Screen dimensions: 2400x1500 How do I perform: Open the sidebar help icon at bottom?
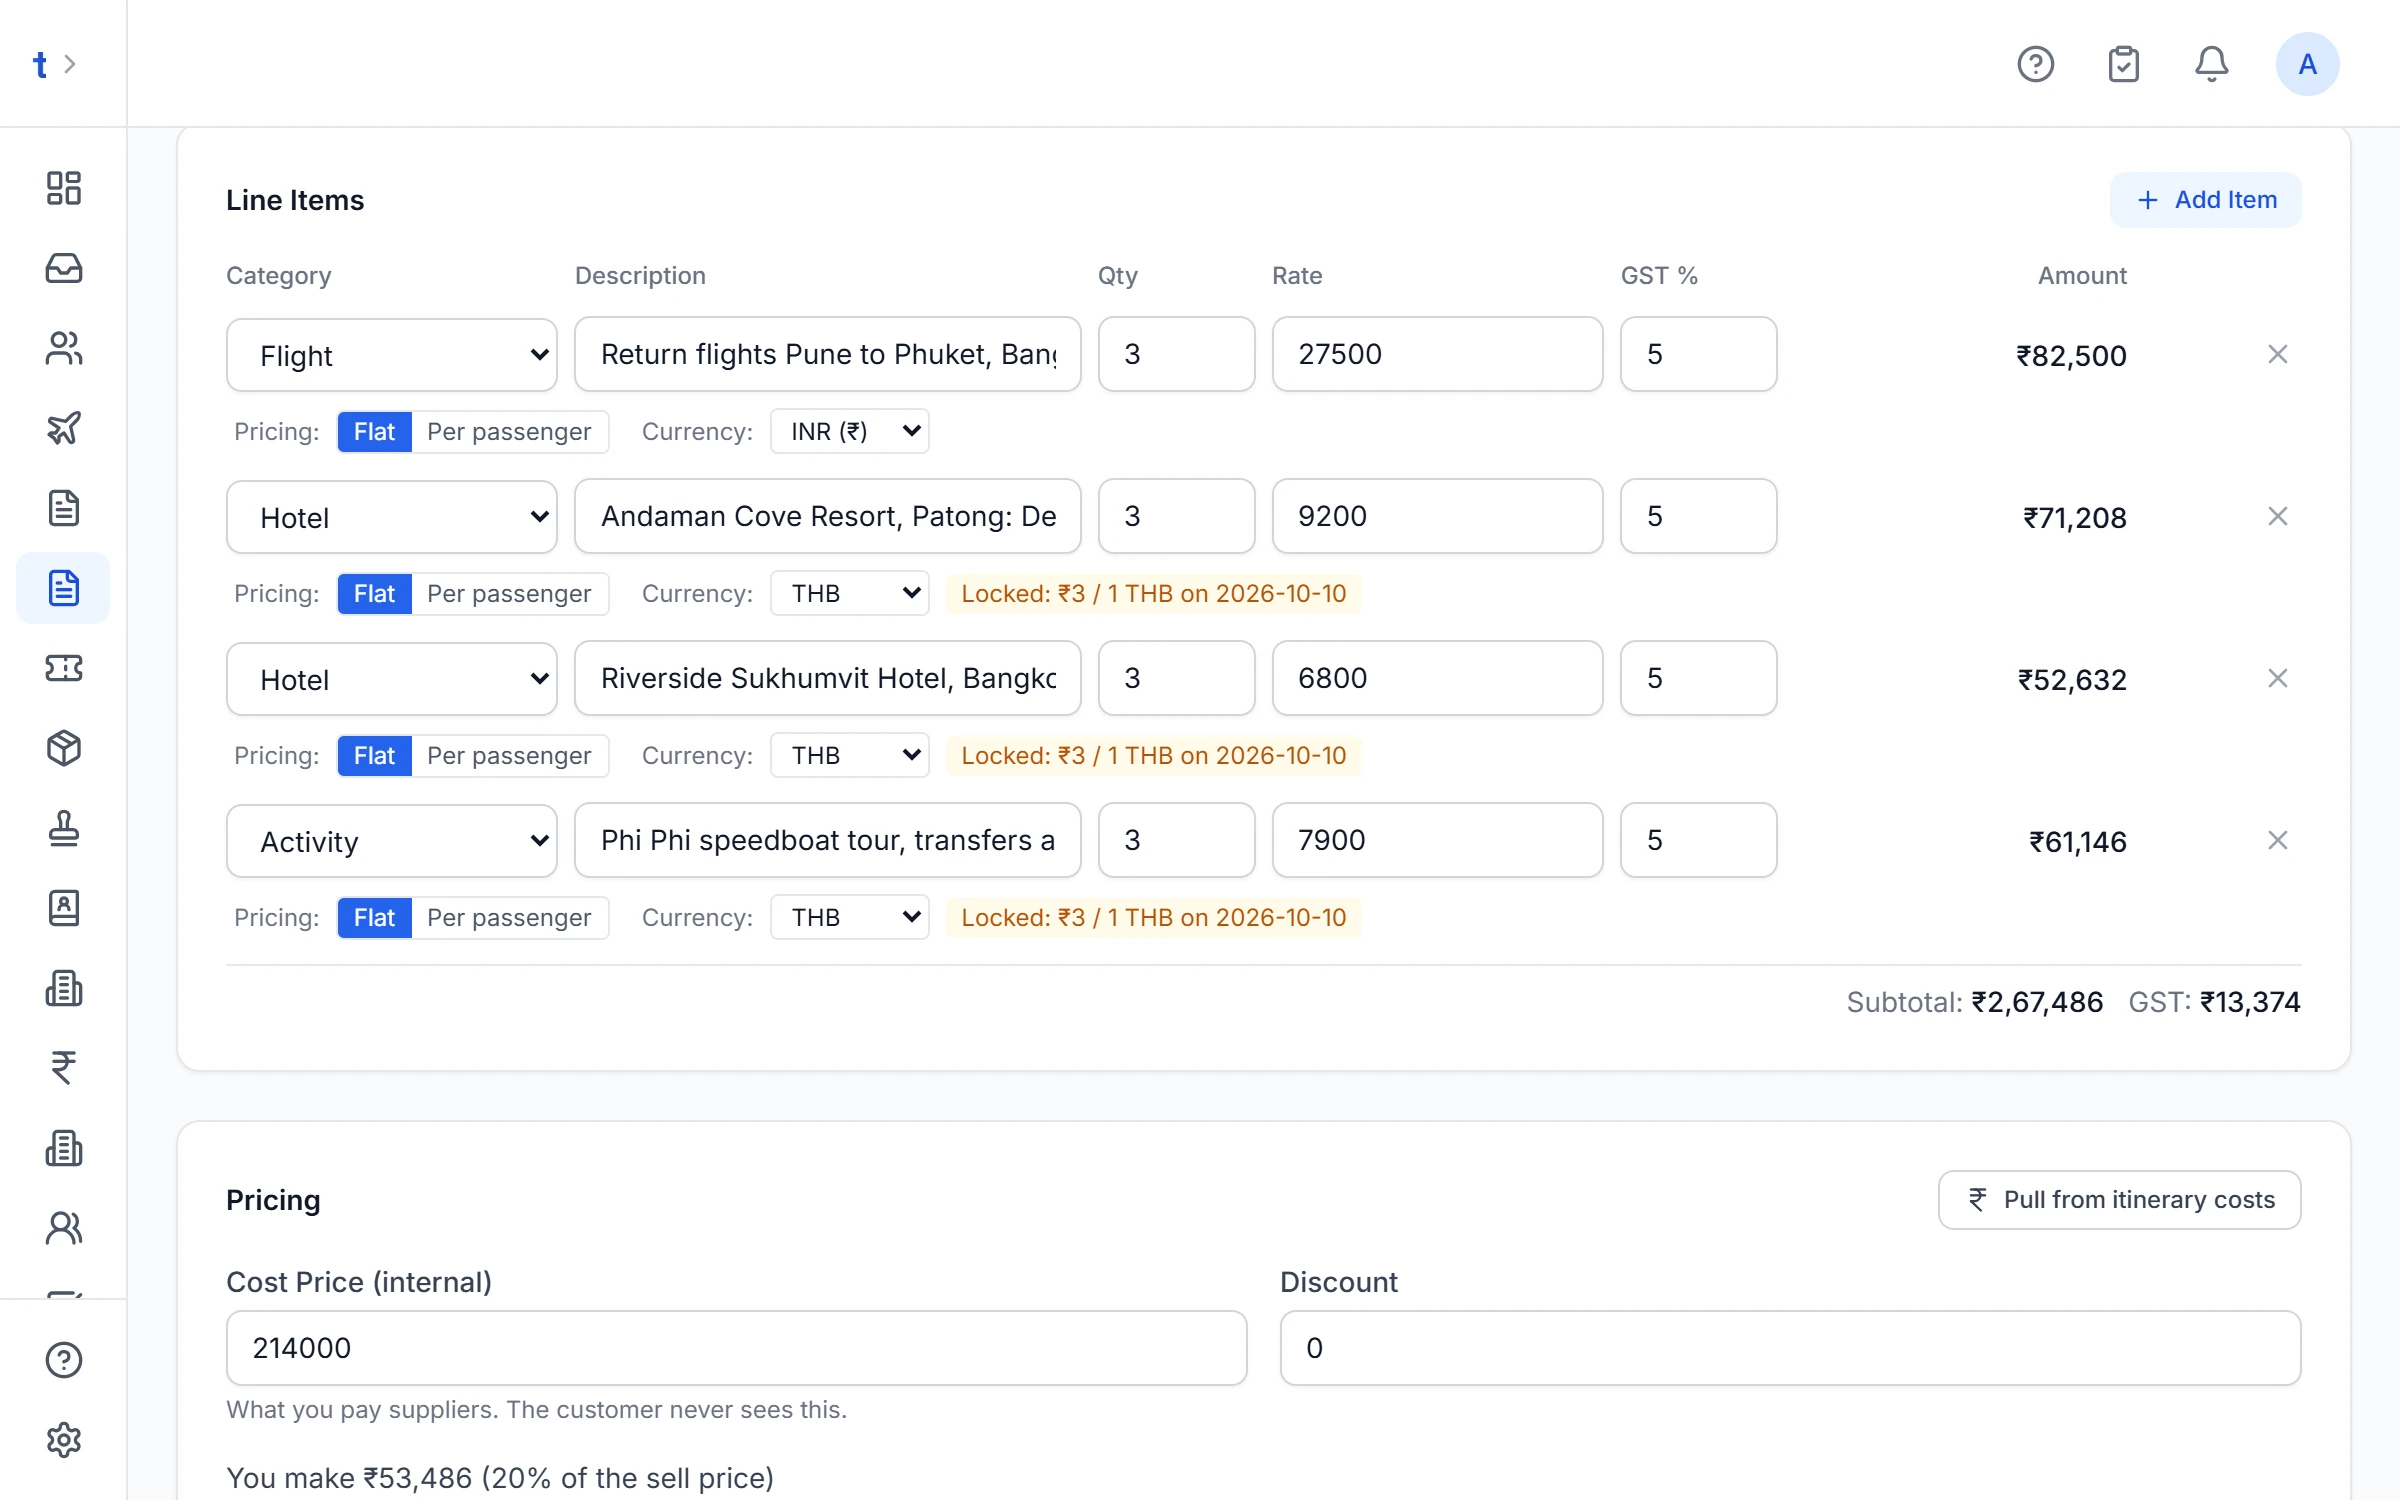64,1360
